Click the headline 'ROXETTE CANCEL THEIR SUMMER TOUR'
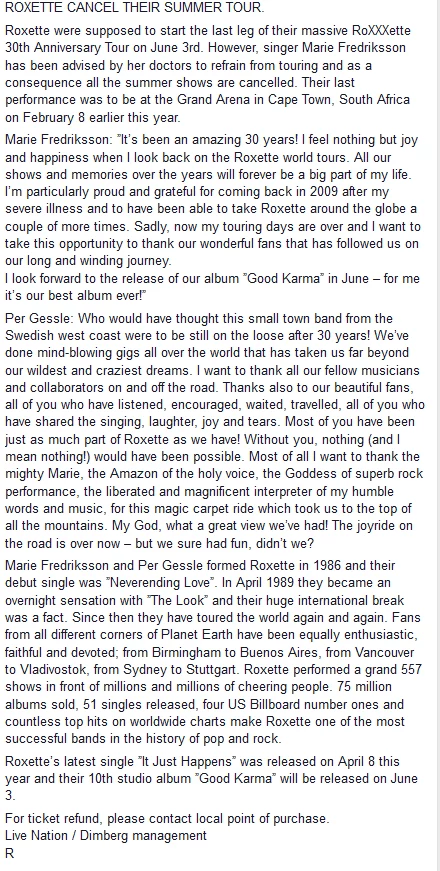The width and height of the screenshot is (440, 871). pyautogui.click(x=134, y=7)
